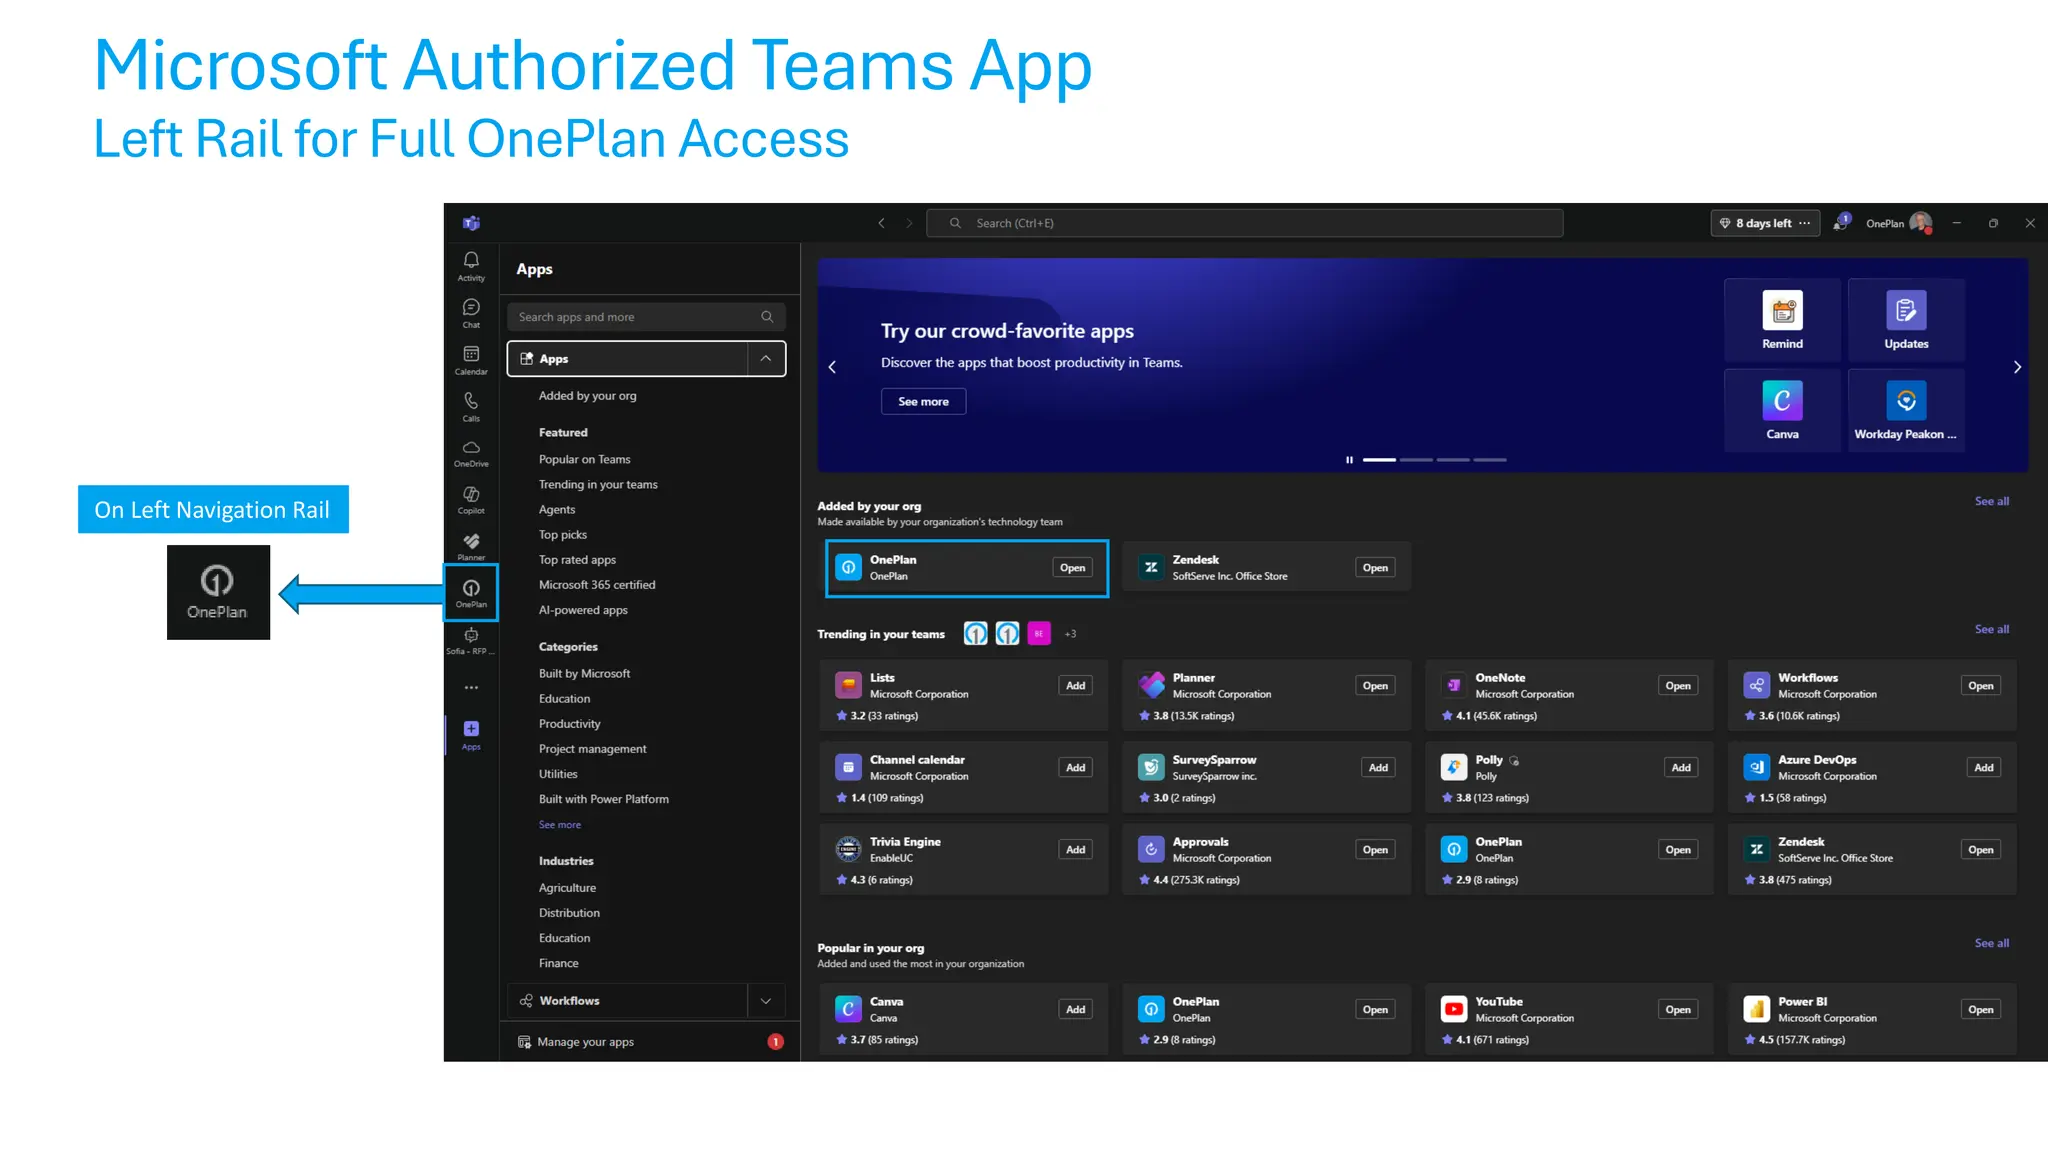Add the Trivia Engine app
The height and width of the screenshot is (1152, 2048).
1075,850
